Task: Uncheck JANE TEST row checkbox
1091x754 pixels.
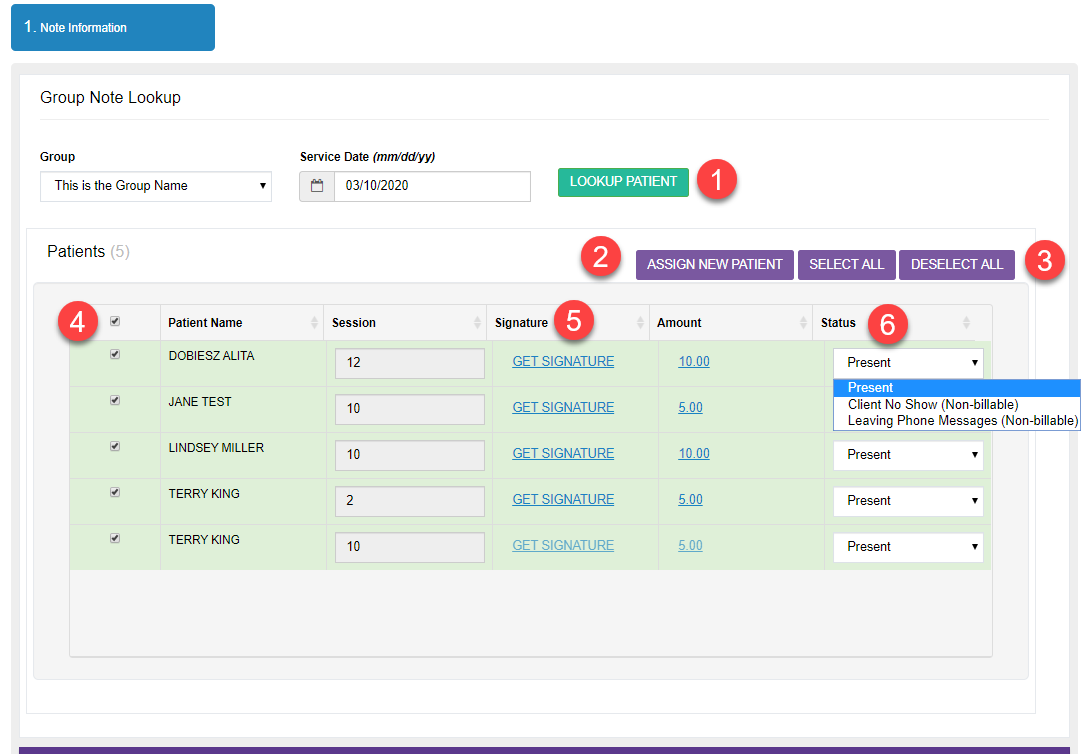Action: click(115, 400)
